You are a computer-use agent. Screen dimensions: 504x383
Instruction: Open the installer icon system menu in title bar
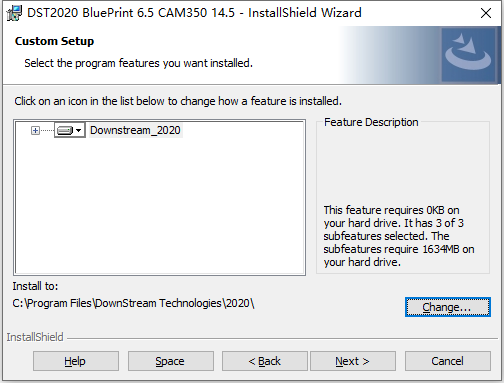coord(14,13)
